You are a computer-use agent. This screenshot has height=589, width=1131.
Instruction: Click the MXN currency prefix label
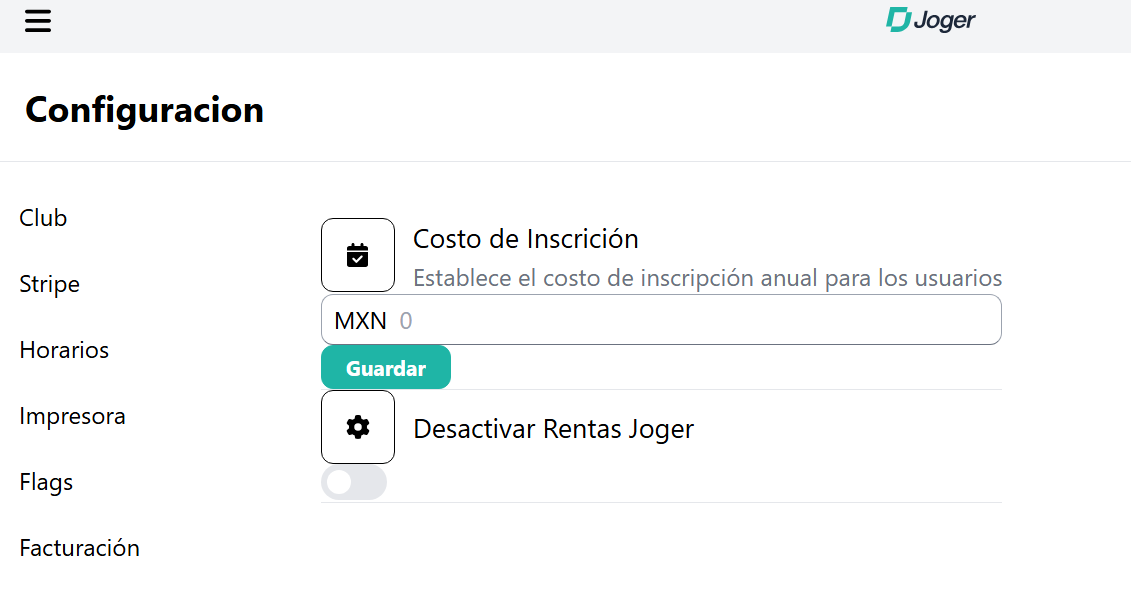pyautogui.click(x=360, y=321)
